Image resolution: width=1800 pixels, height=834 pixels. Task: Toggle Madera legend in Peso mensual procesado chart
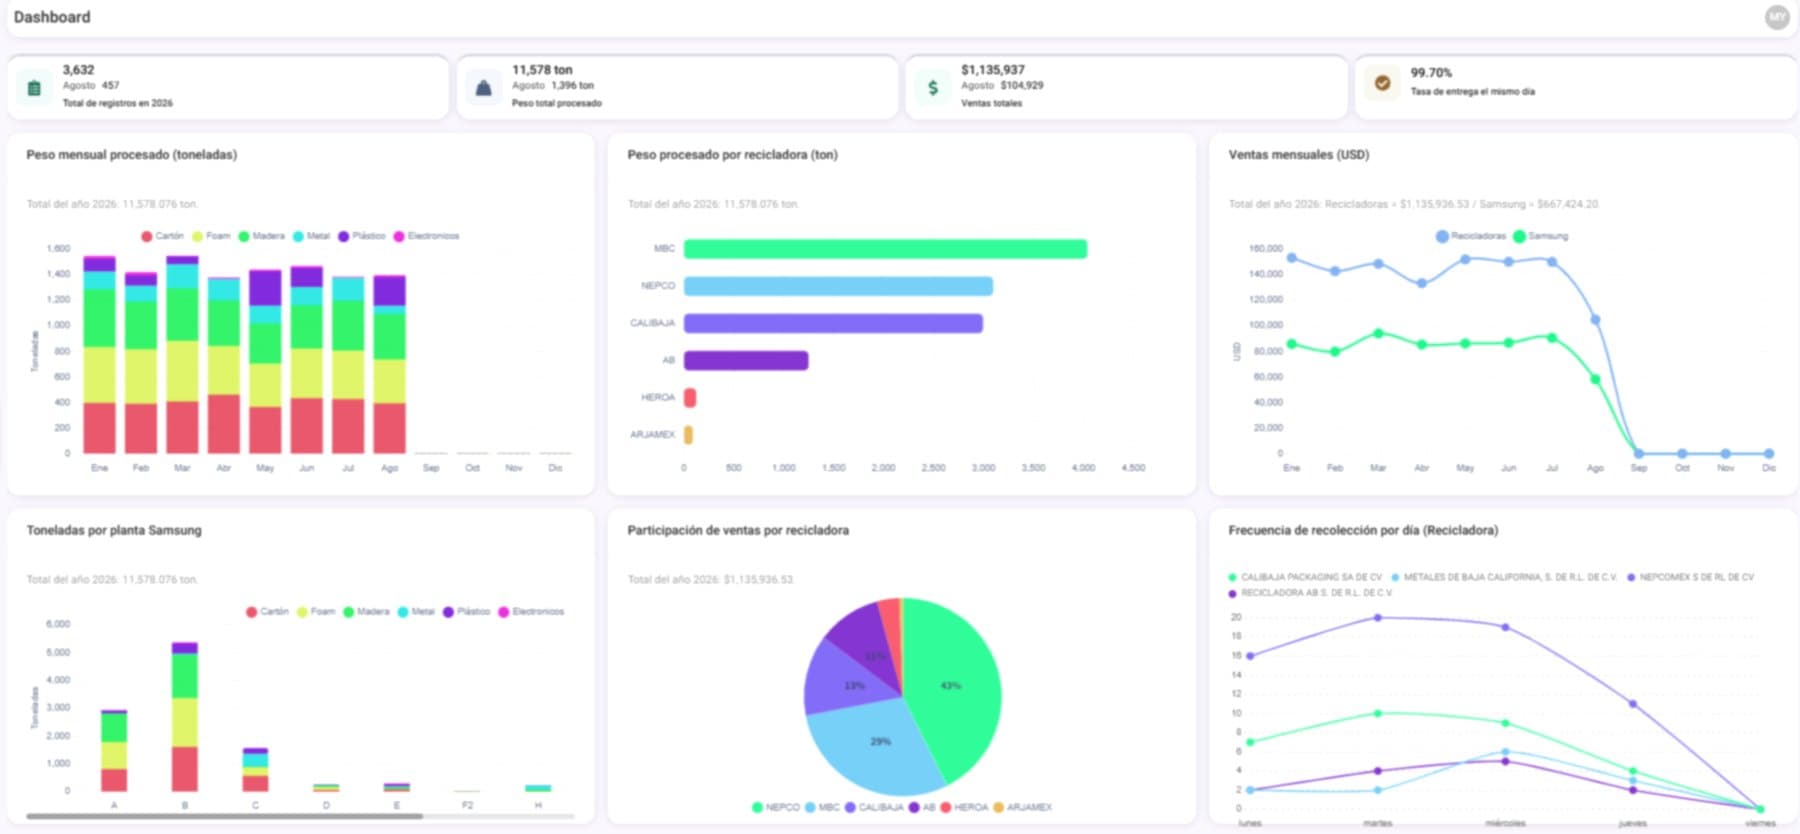261,236
